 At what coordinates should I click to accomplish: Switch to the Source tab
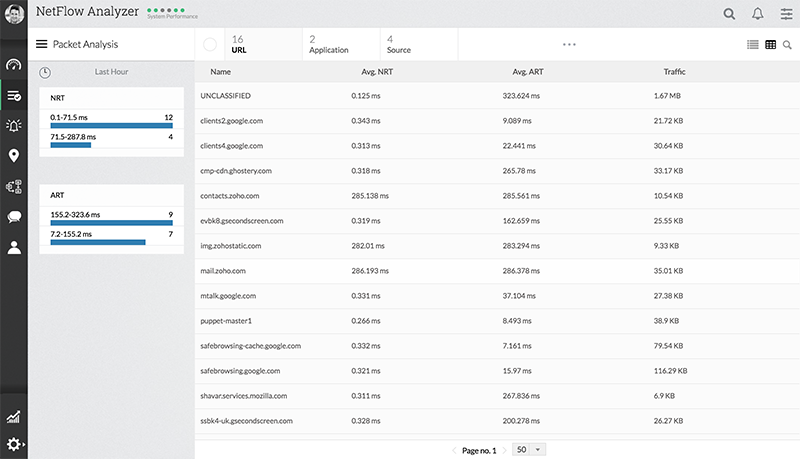[x=398, y=44]
